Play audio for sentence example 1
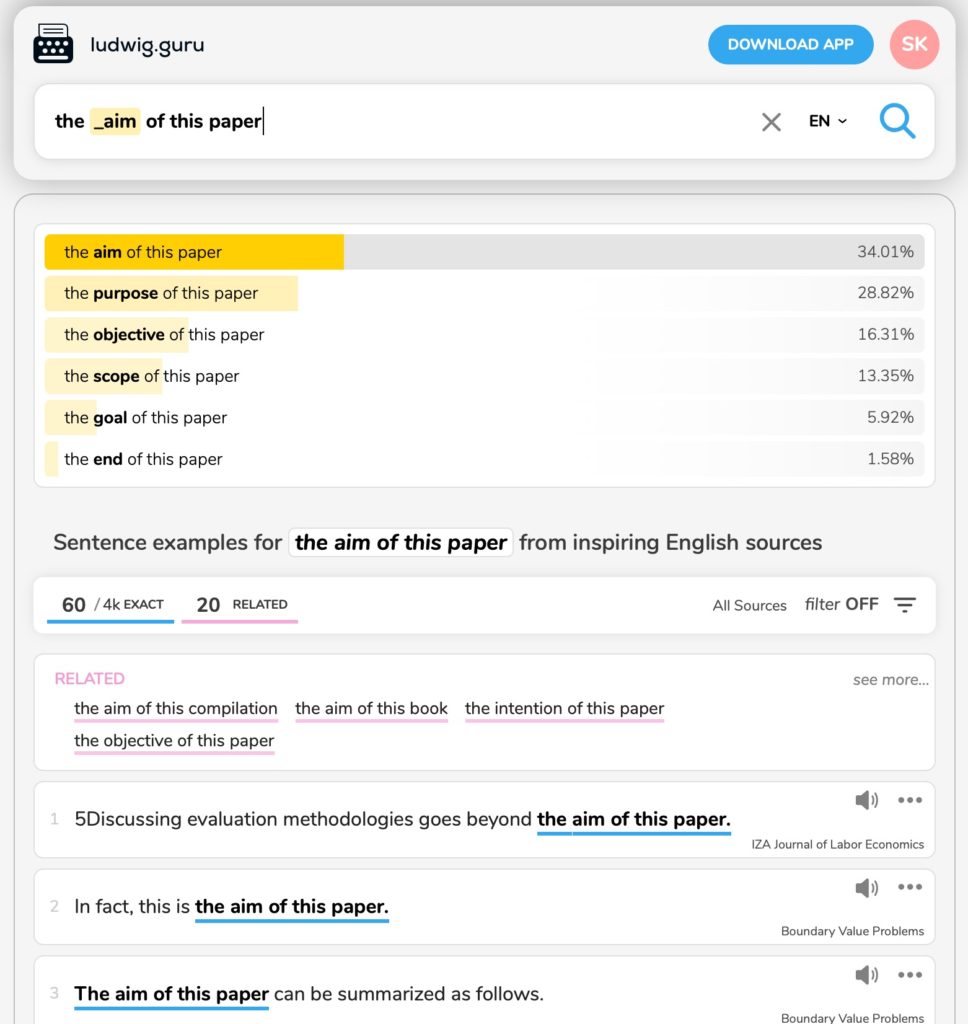This screenshot has width=968, height=1024. (x=866, y=800)
